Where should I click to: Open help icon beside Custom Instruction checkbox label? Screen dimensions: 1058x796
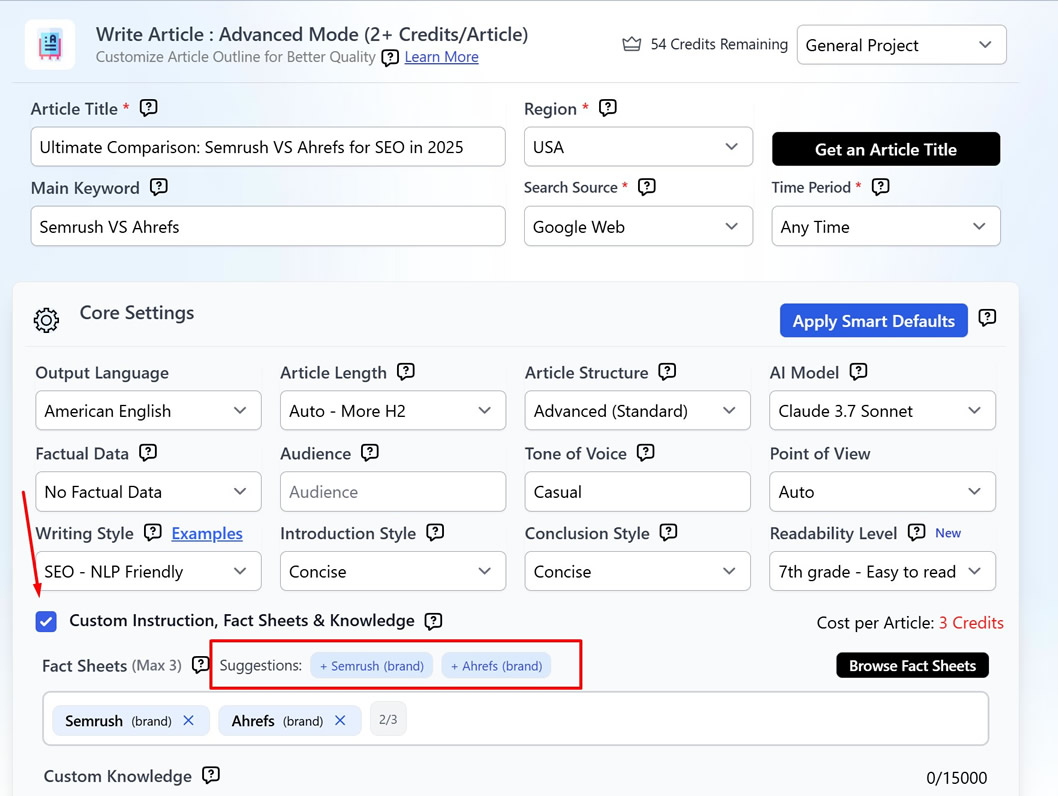(x=433, y=621)
